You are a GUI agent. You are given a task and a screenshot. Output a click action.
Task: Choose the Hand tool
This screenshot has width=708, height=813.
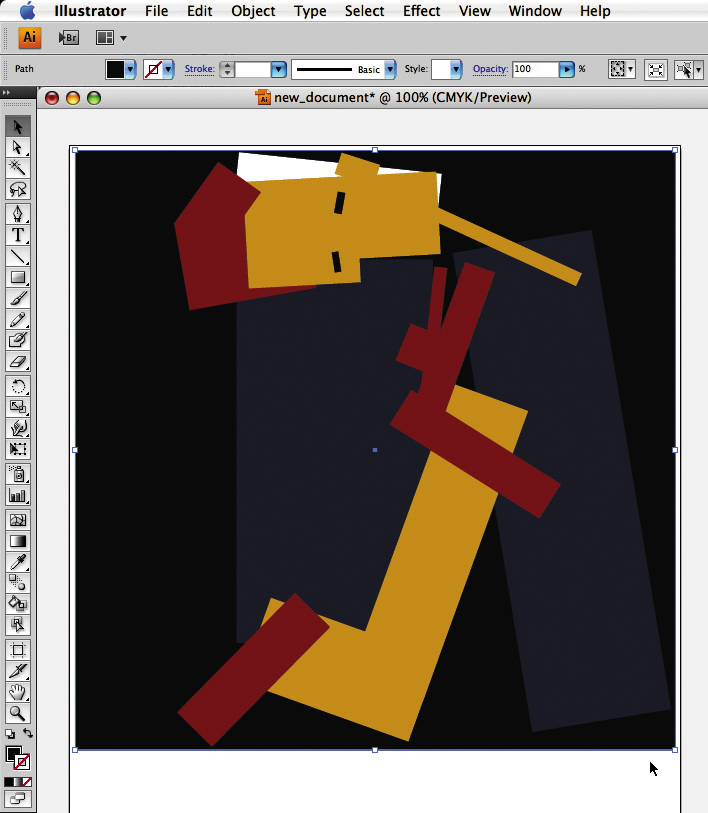pyautogui.click(x=17, y=692)
